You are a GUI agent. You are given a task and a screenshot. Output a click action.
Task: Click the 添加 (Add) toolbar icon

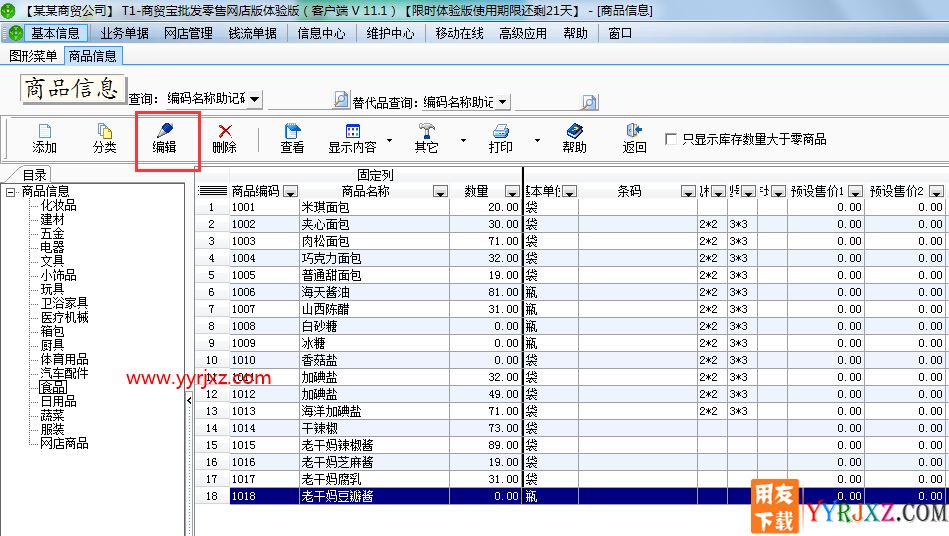44,131
